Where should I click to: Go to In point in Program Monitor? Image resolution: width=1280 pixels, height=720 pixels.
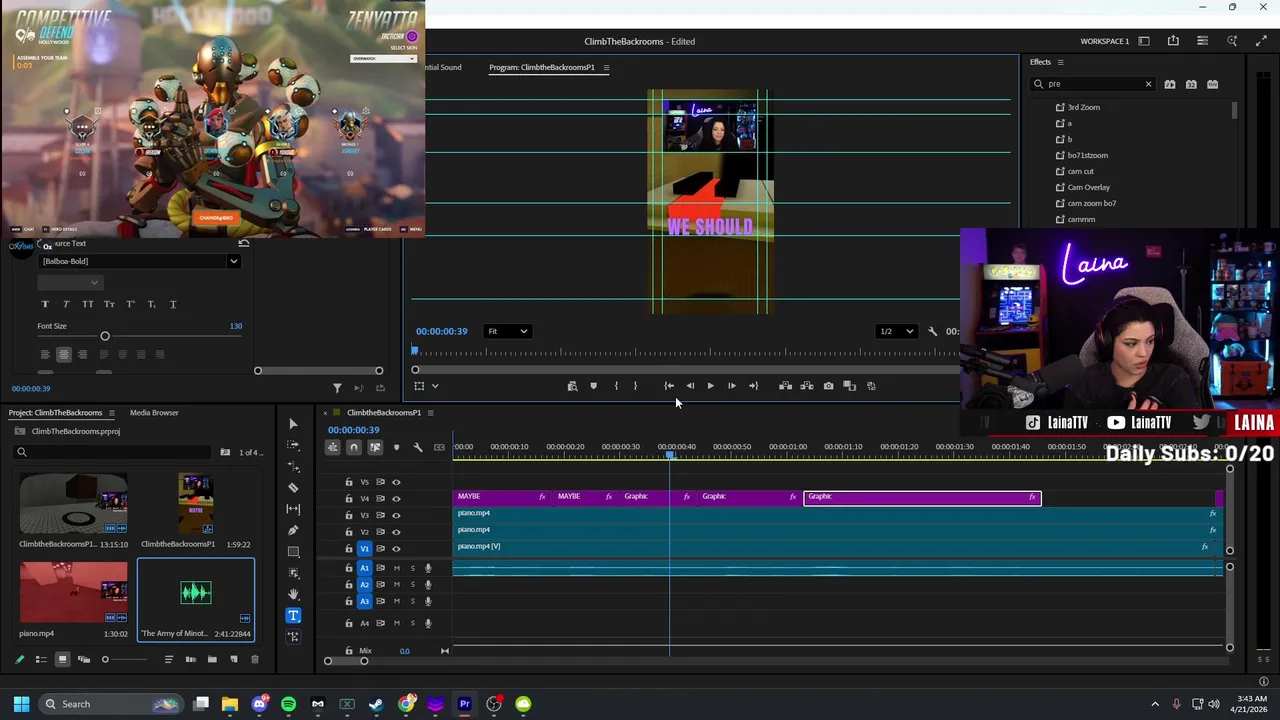669,386
